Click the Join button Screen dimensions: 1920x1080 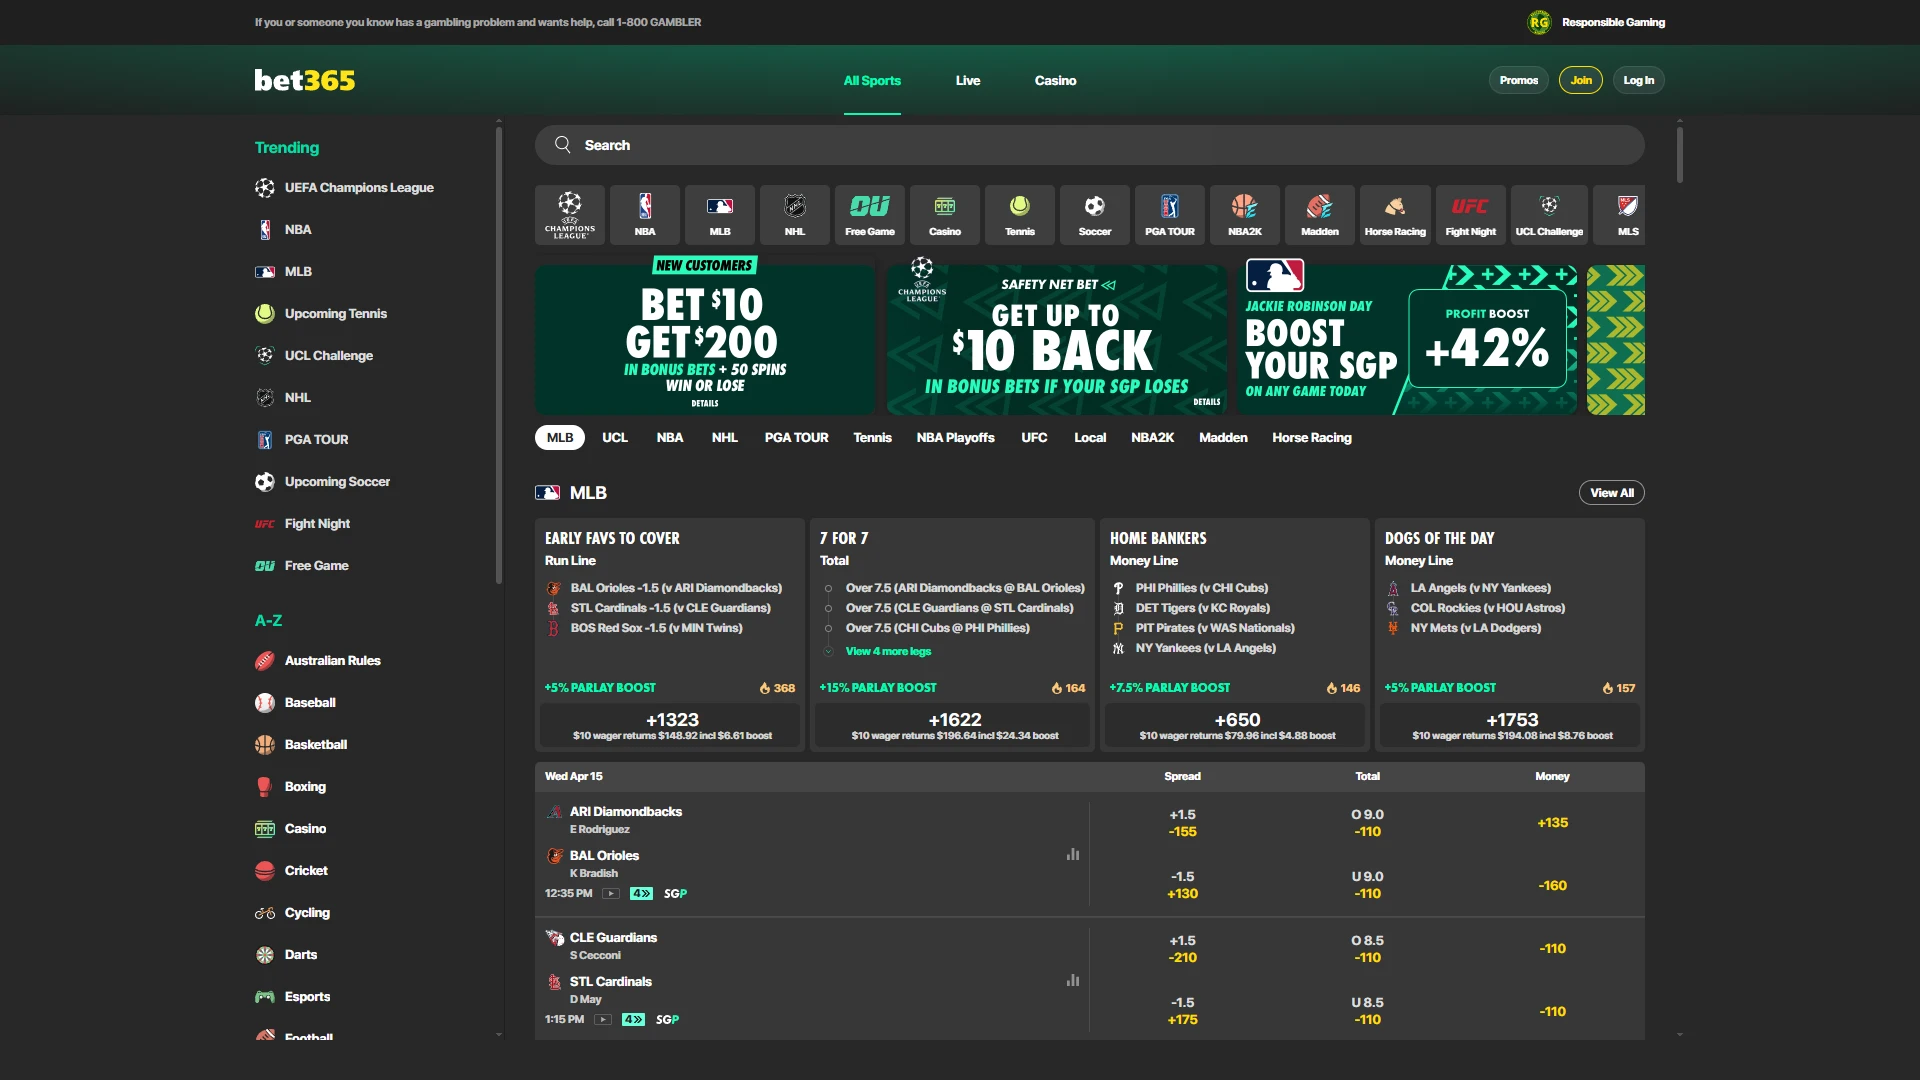[1581, 80]
